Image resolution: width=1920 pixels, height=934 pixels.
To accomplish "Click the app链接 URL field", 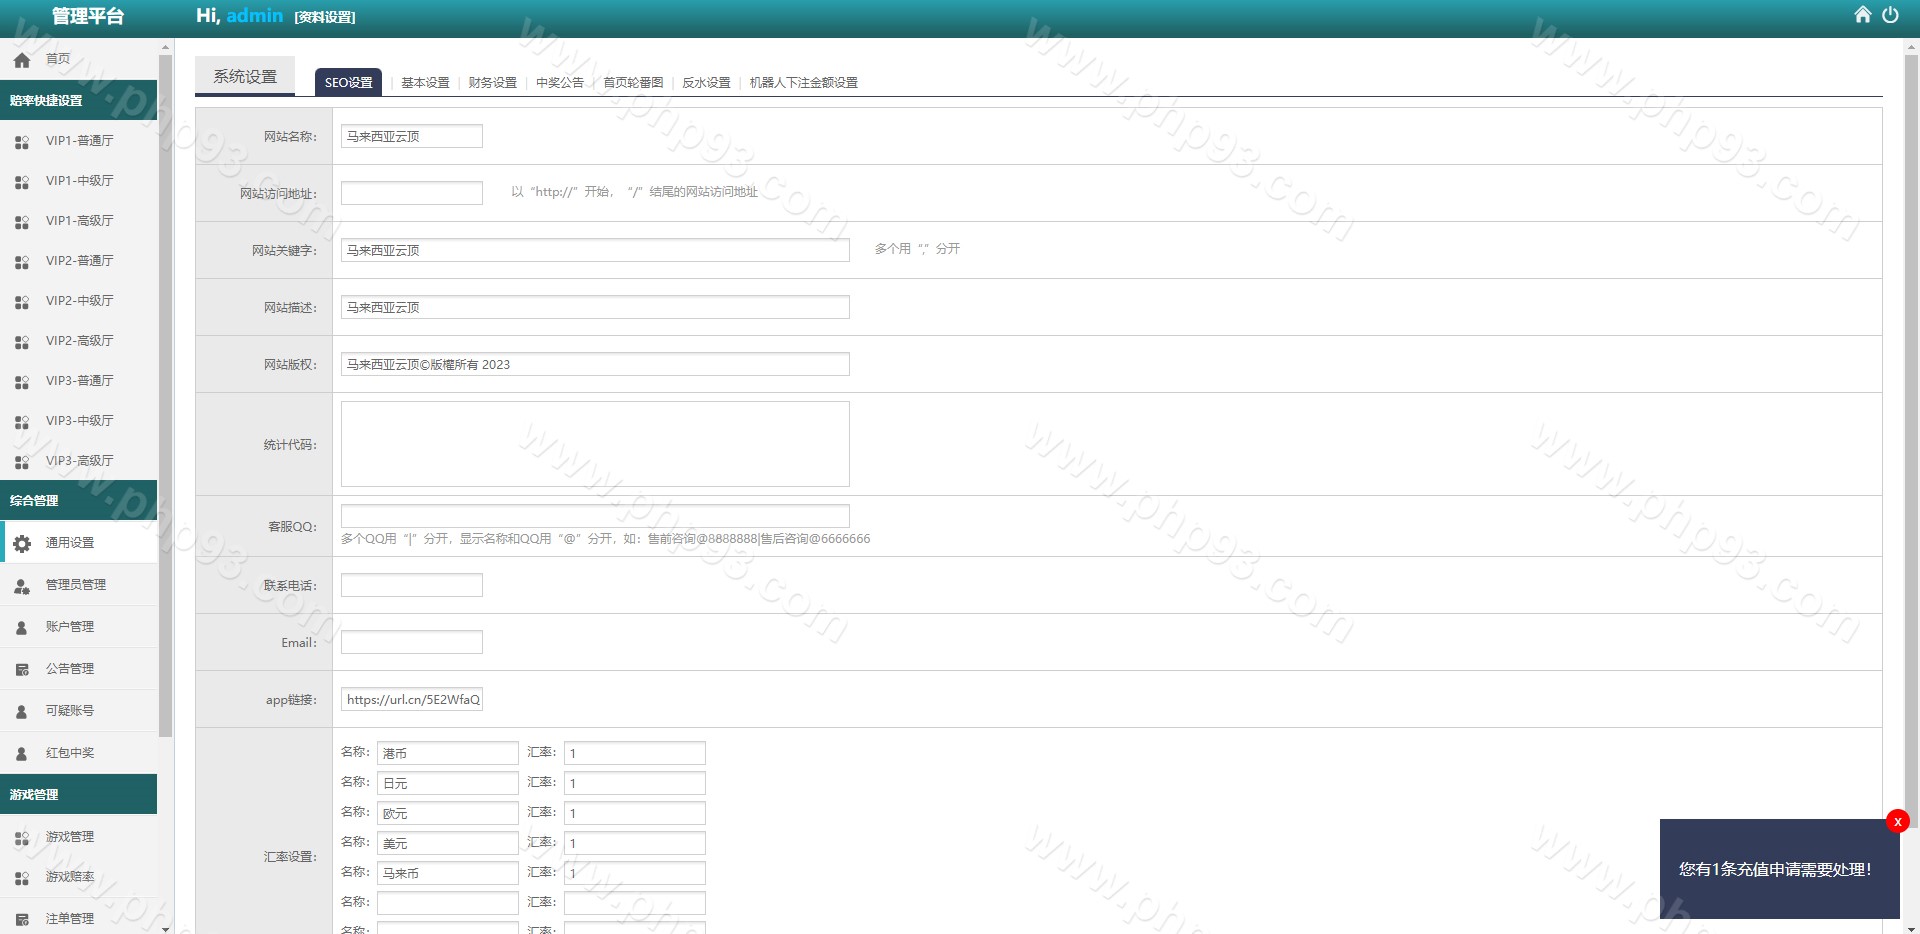I will pyautogui.click(x=411, y=700).
